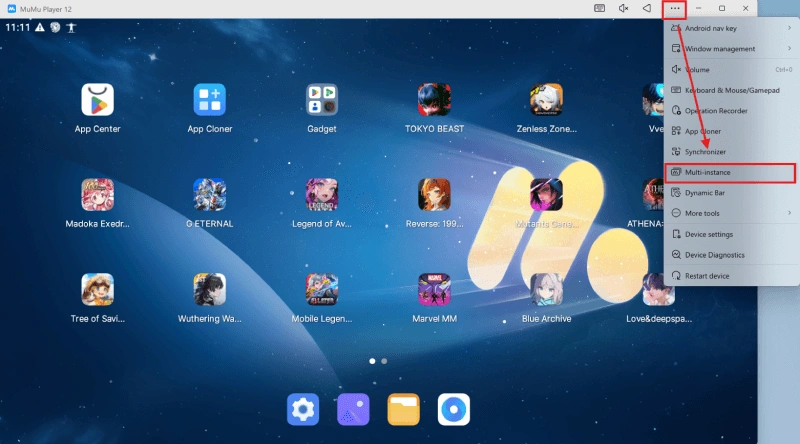Open Android nav key submenu
The height and width of the screenshot is (444, 800).
pyautogui.click(x=732, y=28)
